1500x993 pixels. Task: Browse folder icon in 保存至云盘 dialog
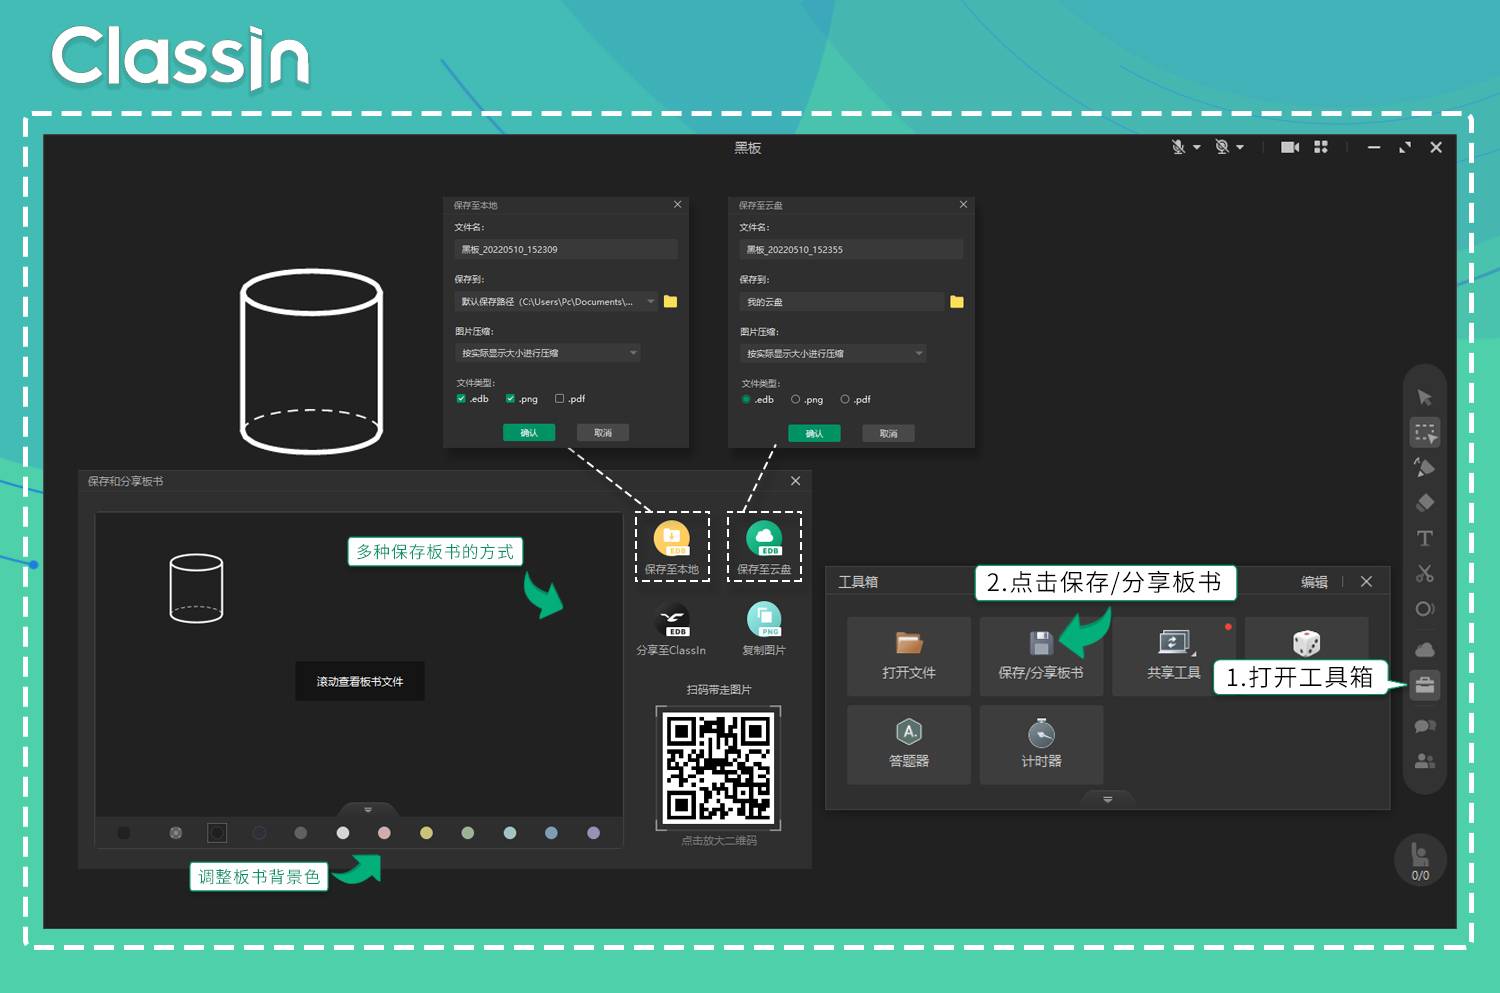957,301
